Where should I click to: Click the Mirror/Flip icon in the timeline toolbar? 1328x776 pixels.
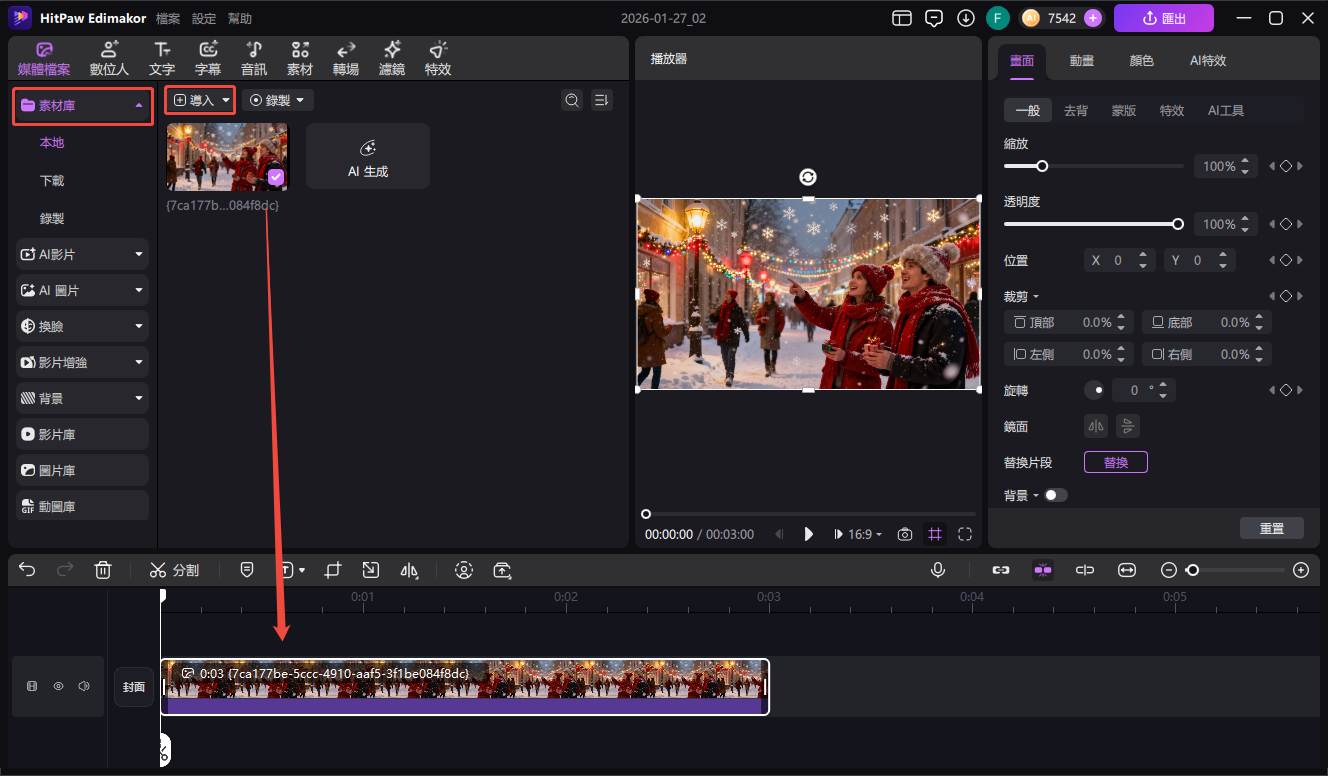click(409, 569)
